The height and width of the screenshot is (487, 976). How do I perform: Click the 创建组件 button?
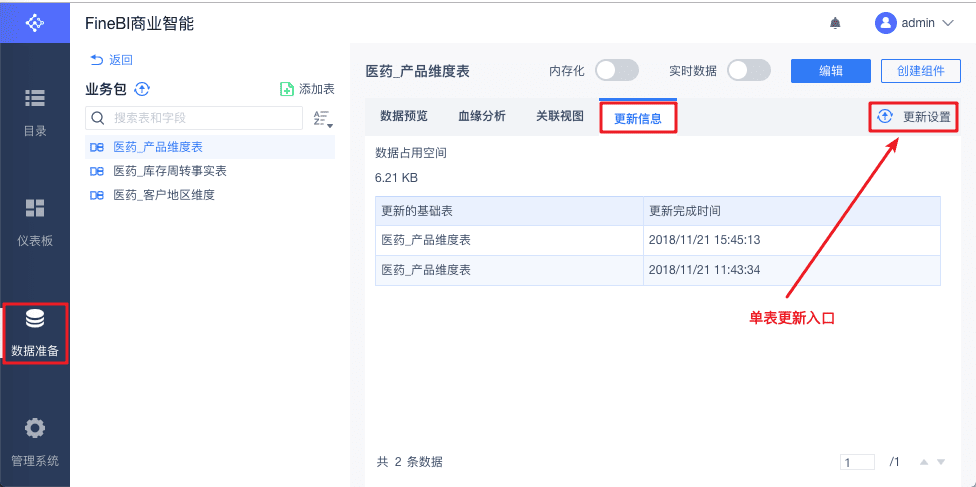pos(920,70)
